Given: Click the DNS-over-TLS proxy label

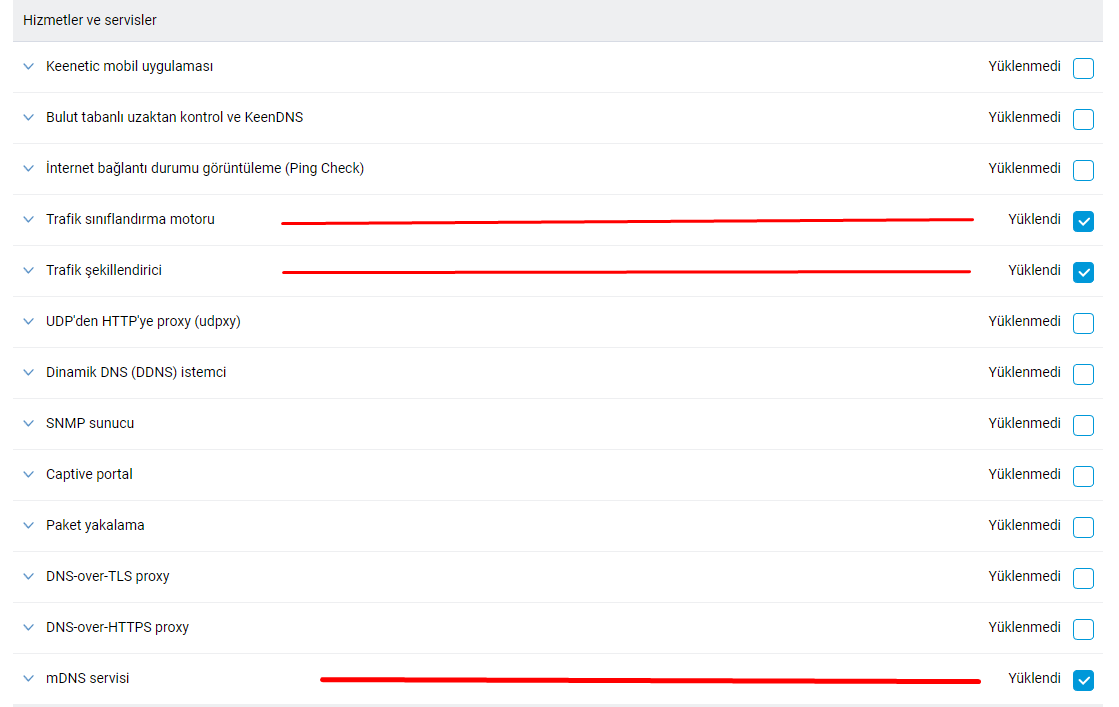Looking at the screenshot, I should (108, 576).
